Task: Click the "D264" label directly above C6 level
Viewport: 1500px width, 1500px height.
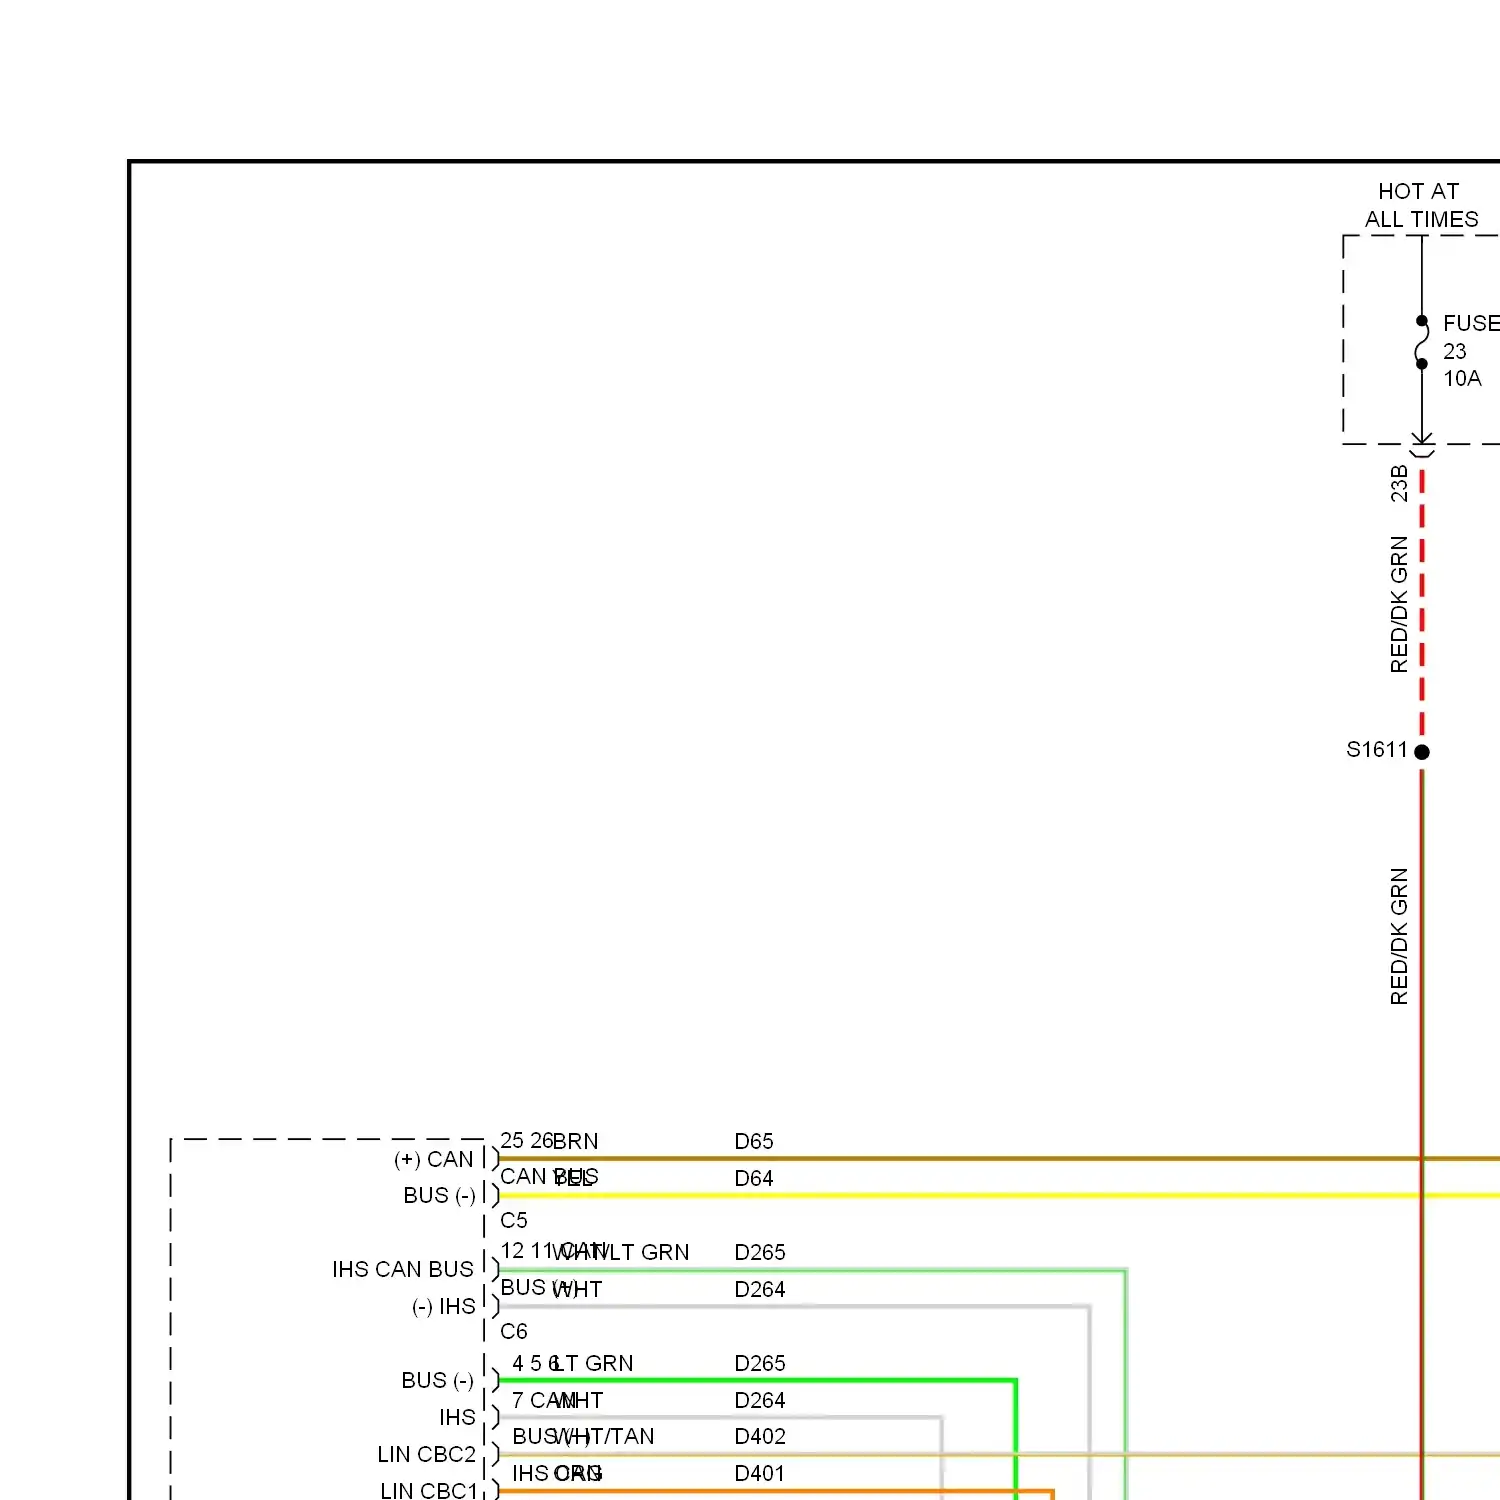Action: point(760,1289)
